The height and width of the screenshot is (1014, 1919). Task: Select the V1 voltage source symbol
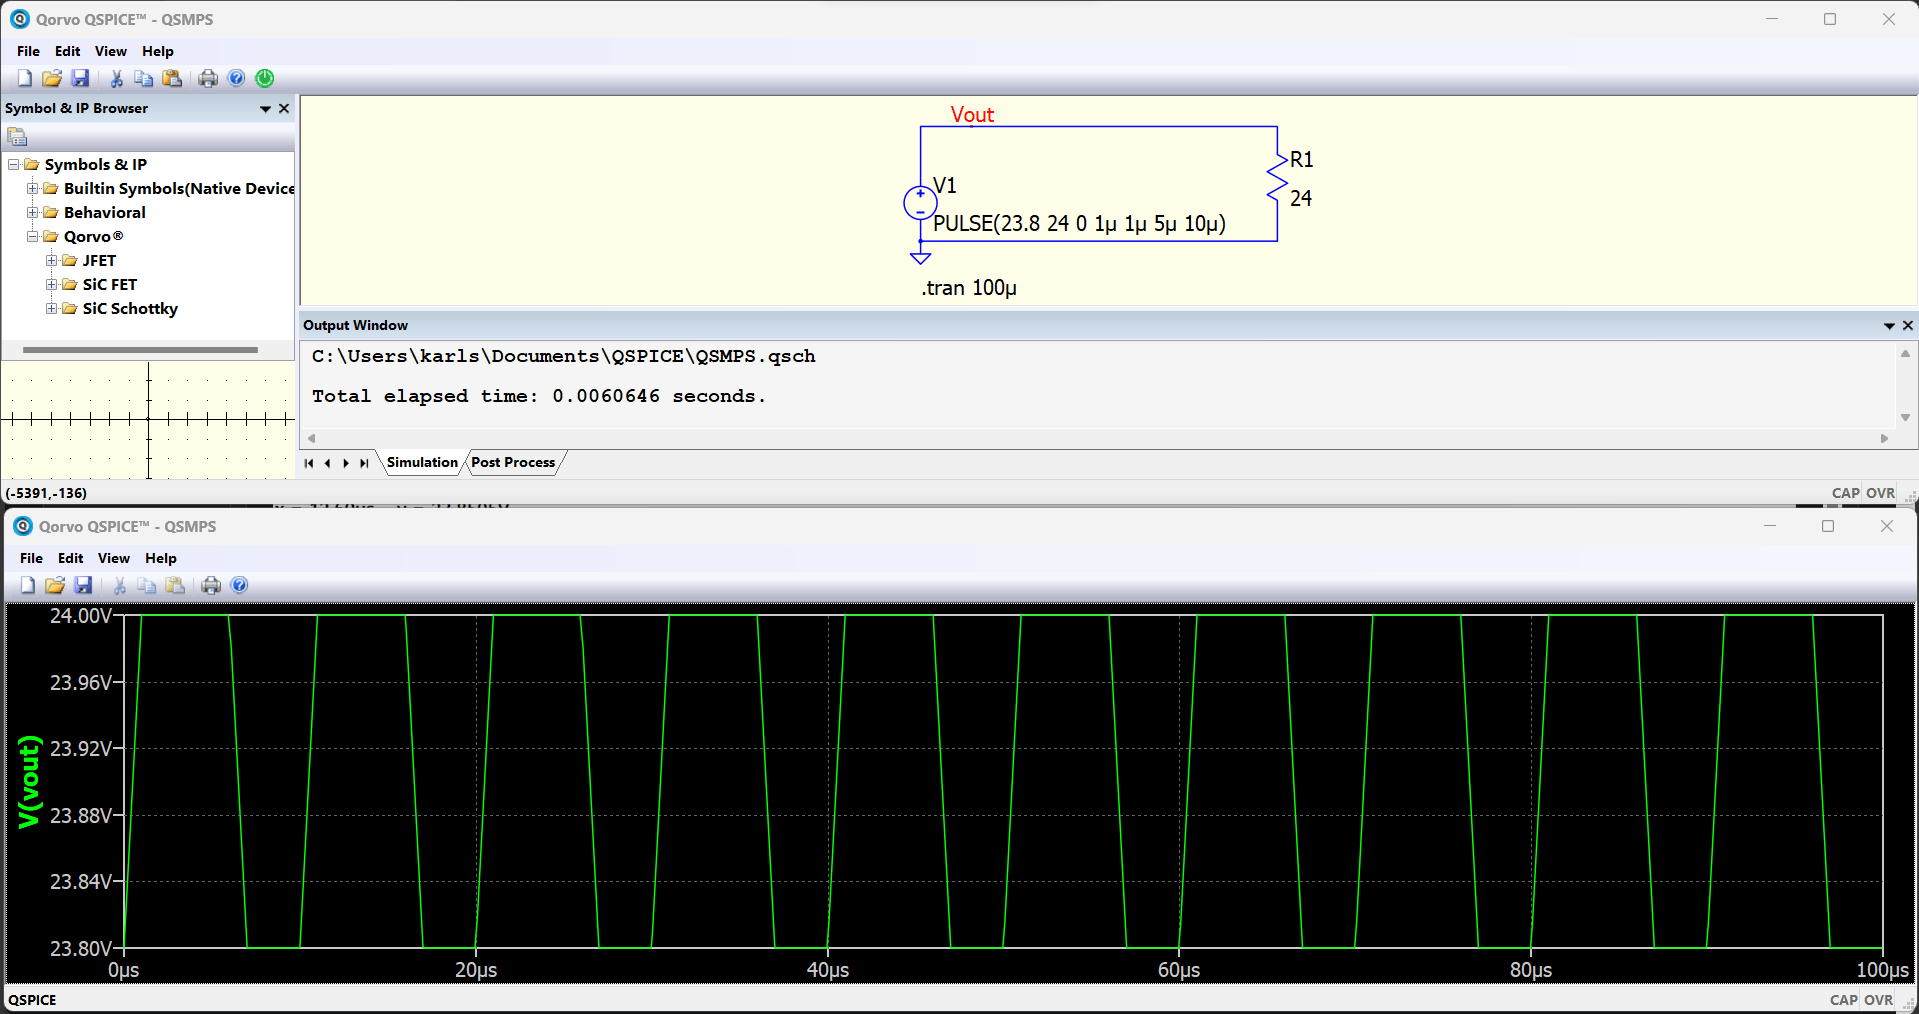click(x=920, y=203)
